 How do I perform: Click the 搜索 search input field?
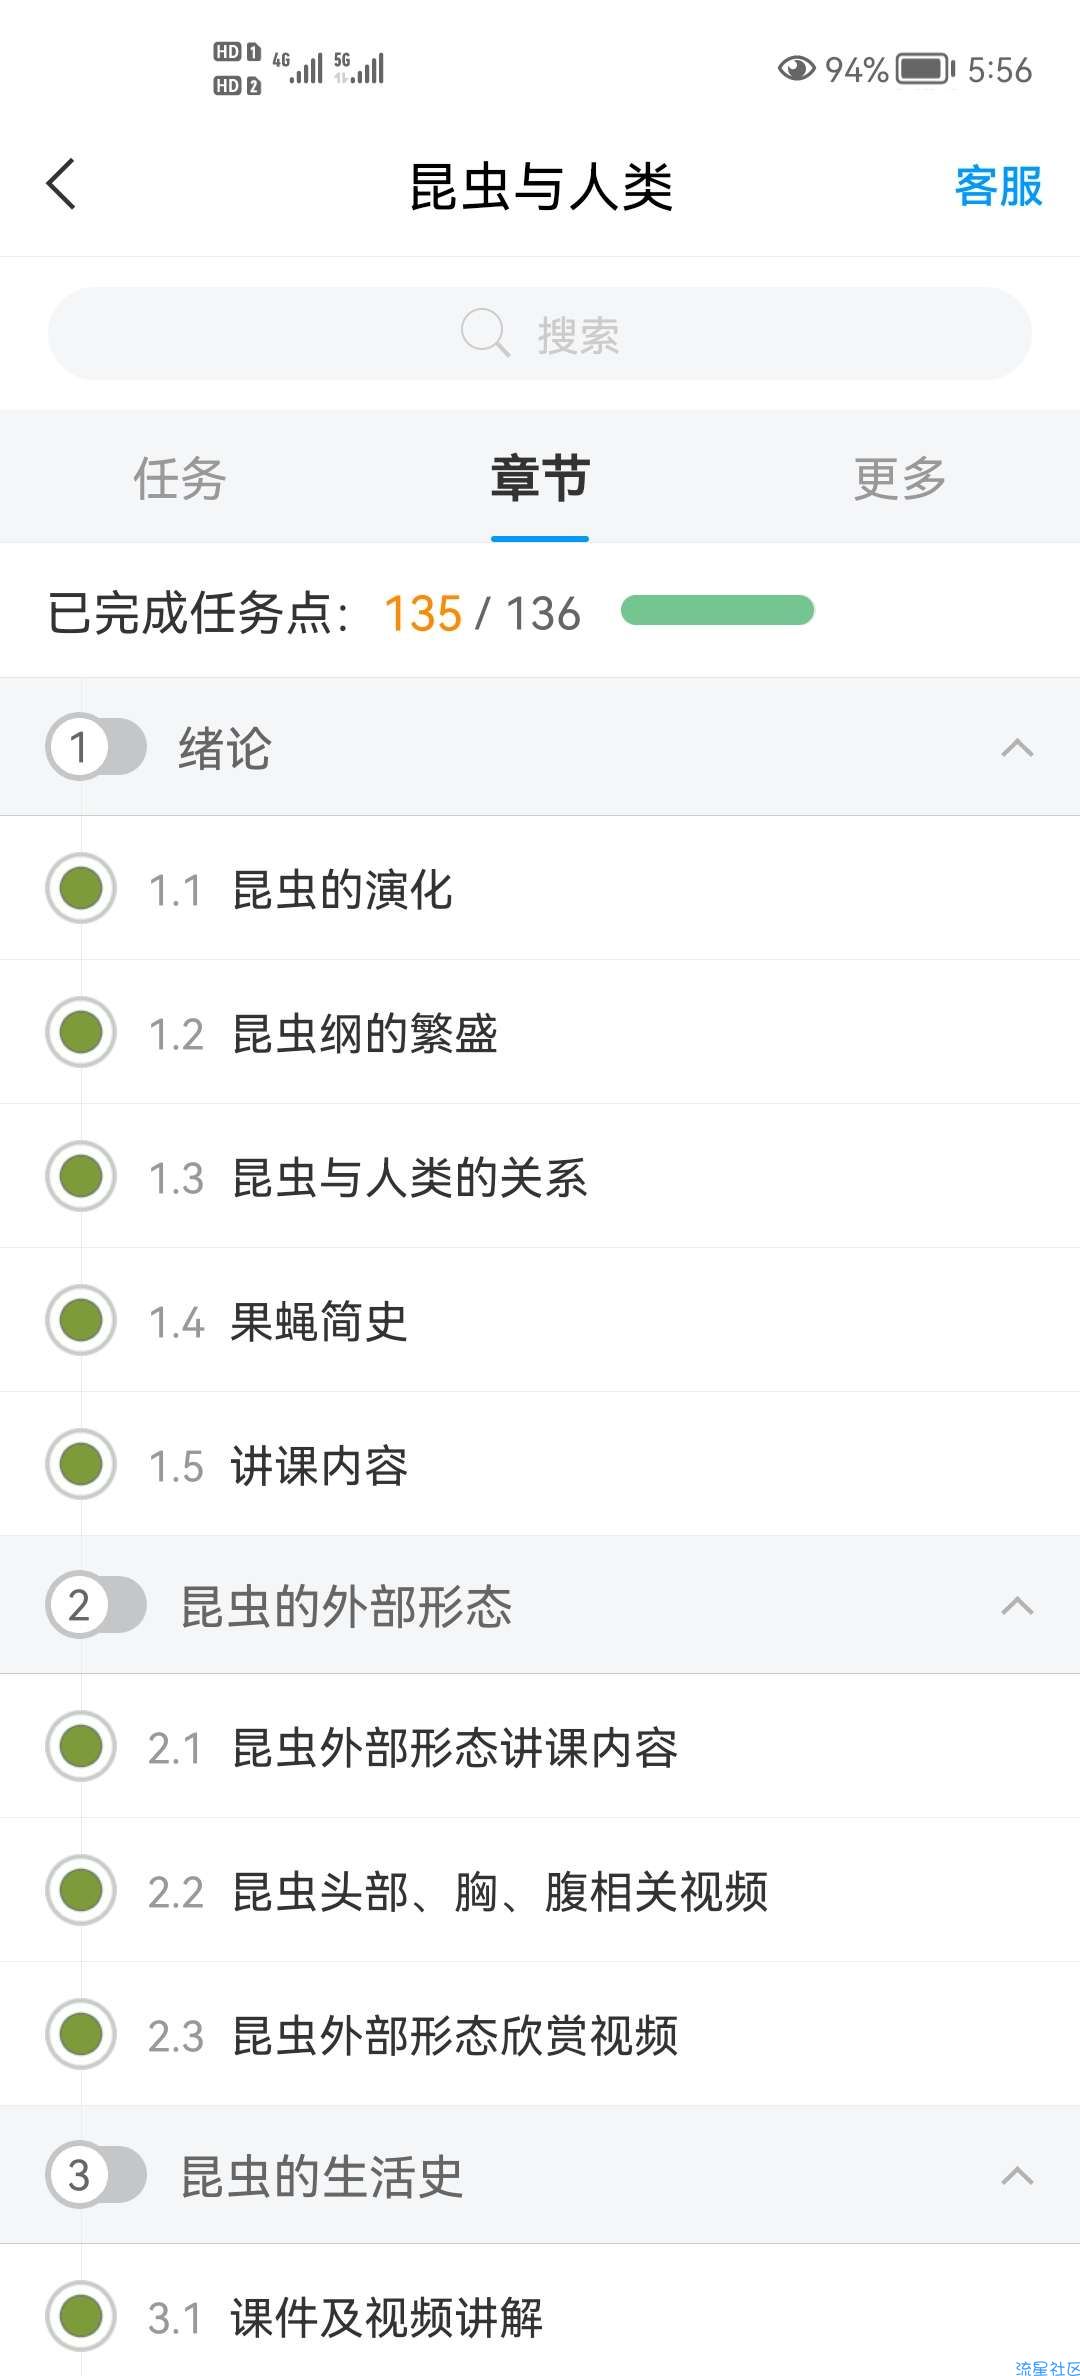540,333
